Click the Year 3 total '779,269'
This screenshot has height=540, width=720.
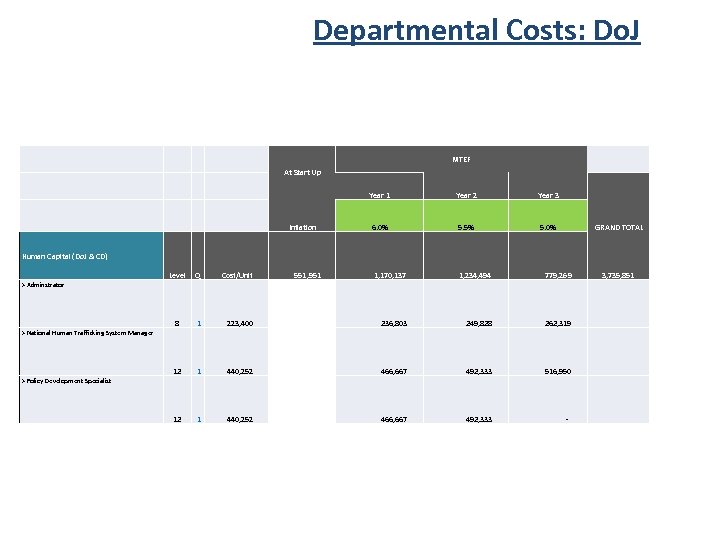click(558, 276)
